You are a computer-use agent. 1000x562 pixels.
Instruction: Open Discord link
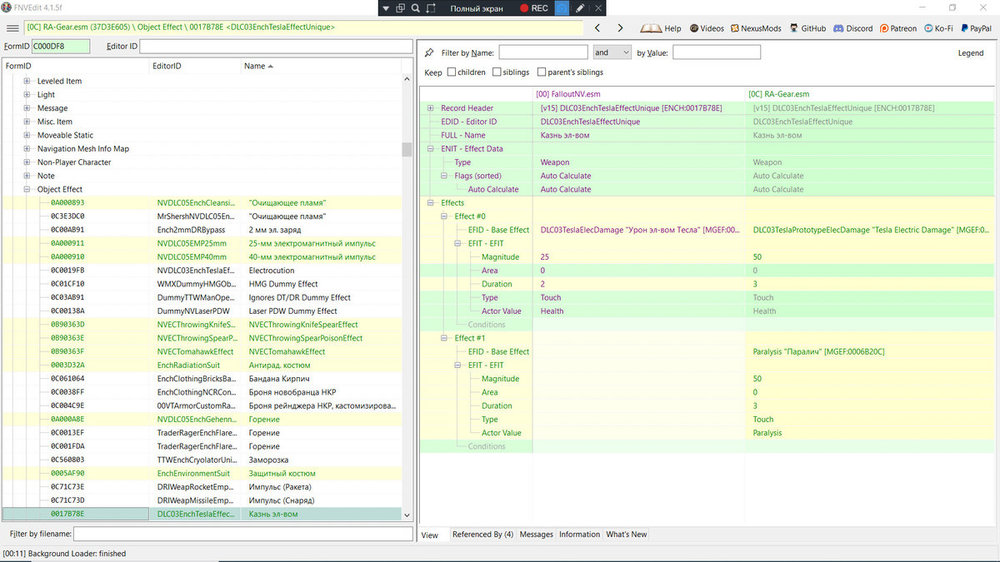(x=853, y=28)
